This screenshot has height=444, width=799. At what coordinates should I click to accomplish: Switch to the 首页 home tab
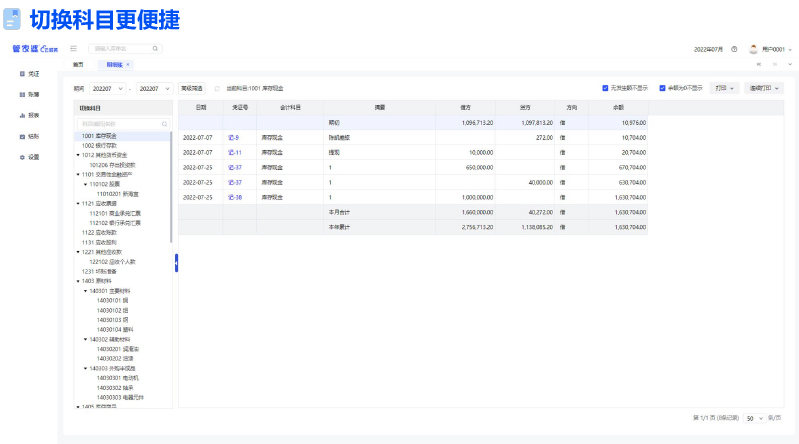tap(79, 65)
